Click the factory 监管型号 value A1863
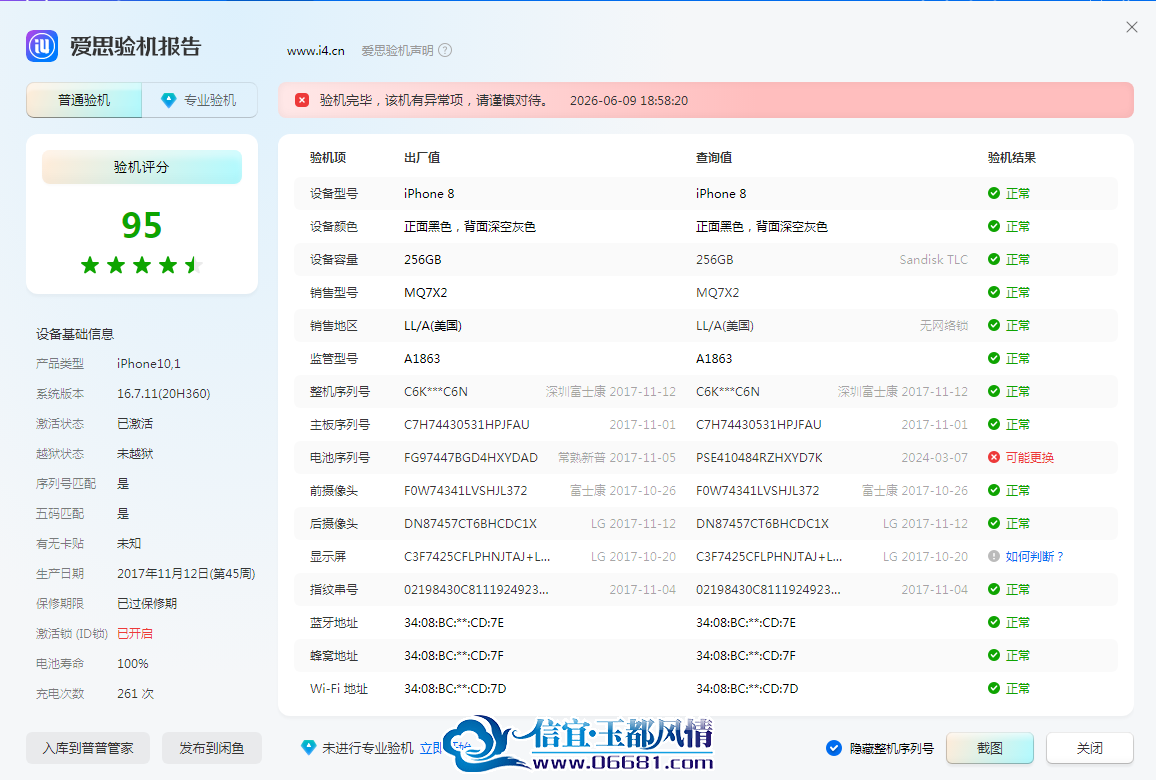Viewport: 1156px width, 780px height. [422, 358]
